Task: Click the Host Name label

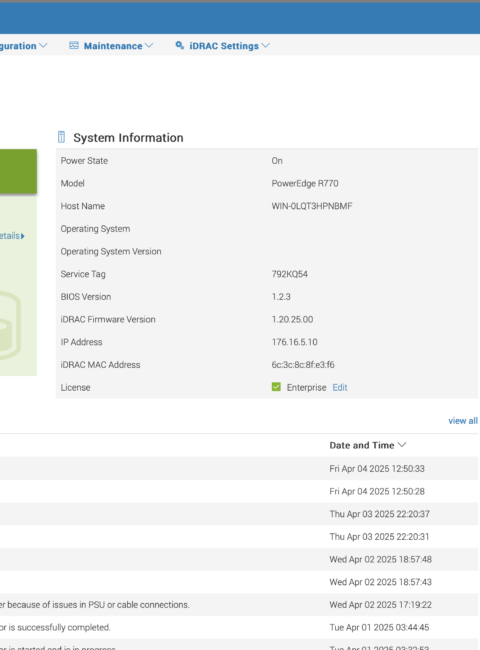Action: tap(82, 206)
